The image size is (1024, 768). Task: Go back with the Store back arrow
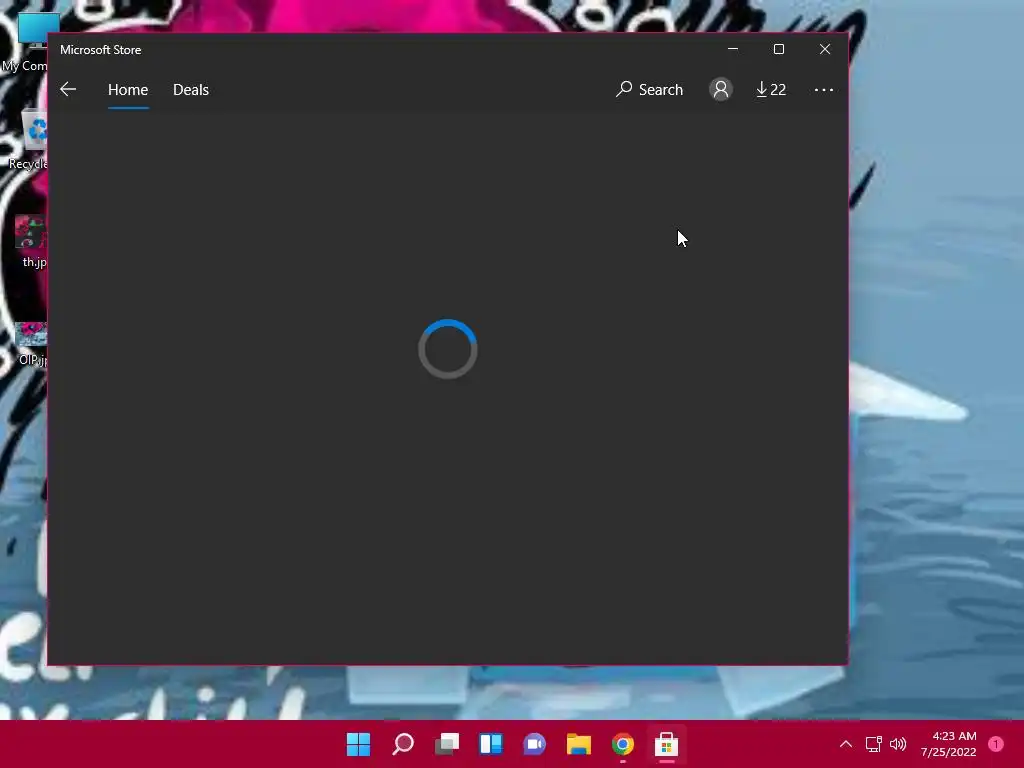point(68,89)
